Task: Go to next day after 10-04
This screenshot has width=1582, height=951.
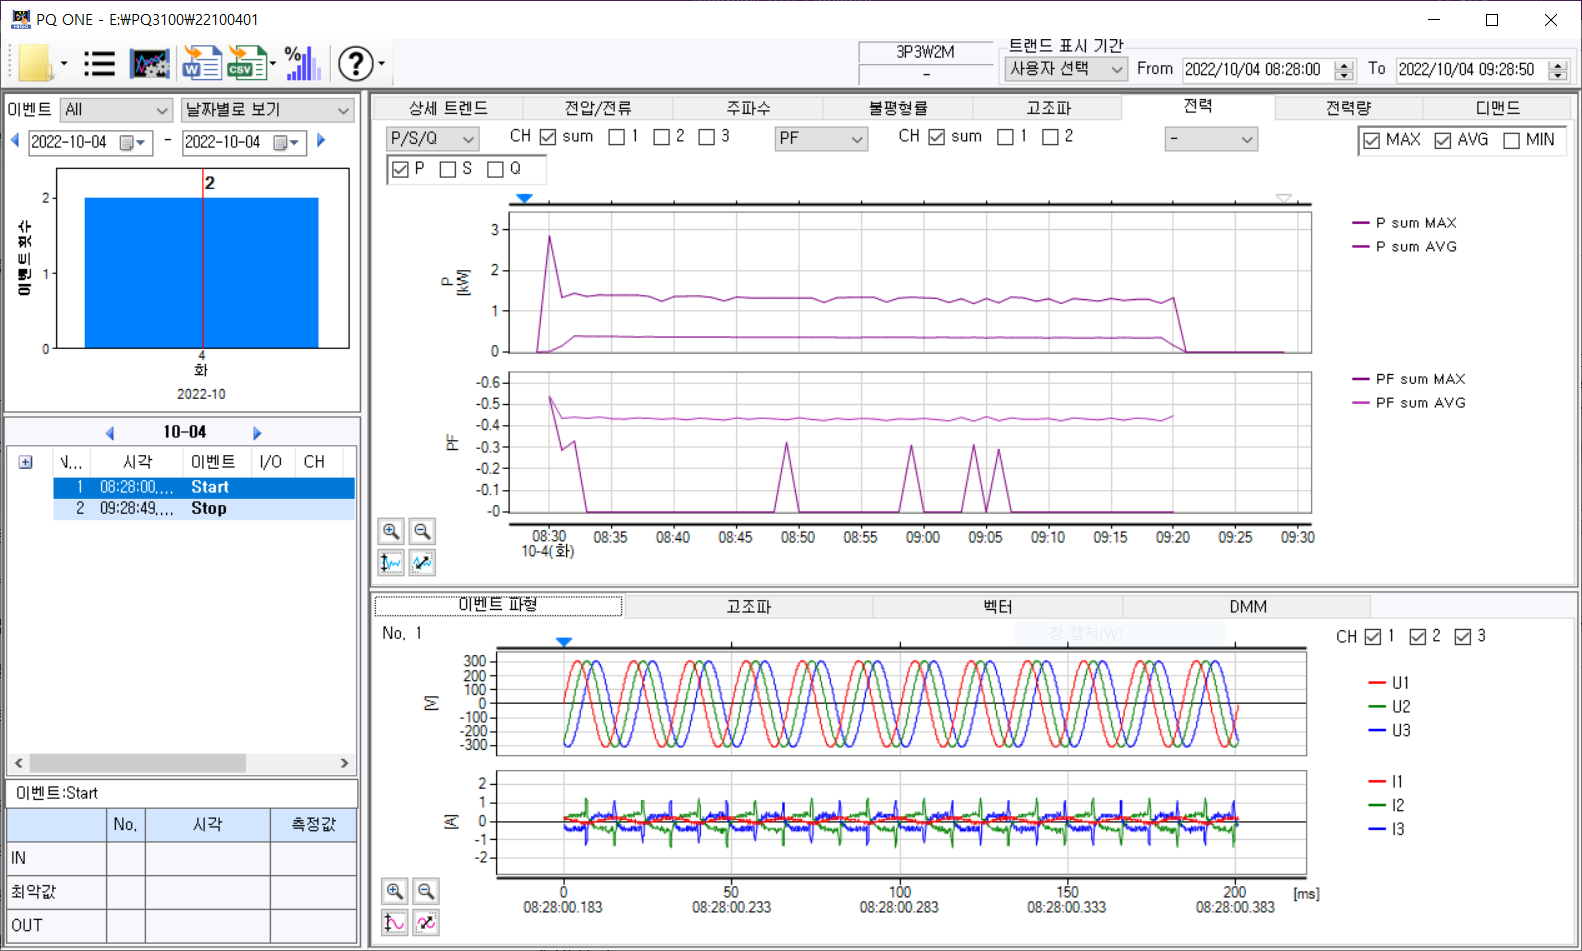Action: click(x=257, y=433)
